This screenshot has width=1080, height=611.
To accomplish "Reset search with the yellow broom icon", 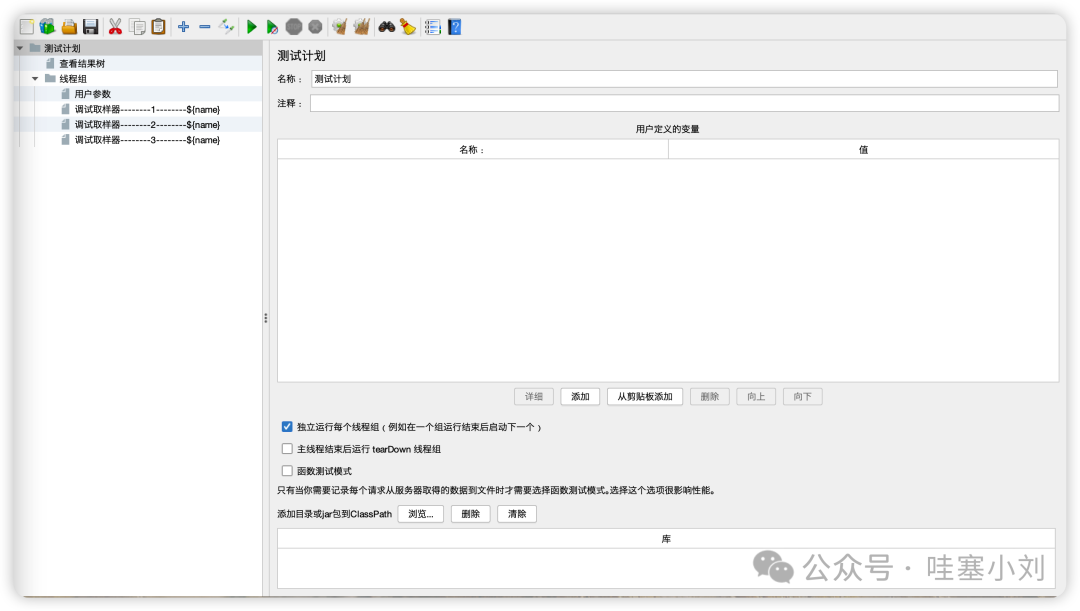I will point(408,27).
